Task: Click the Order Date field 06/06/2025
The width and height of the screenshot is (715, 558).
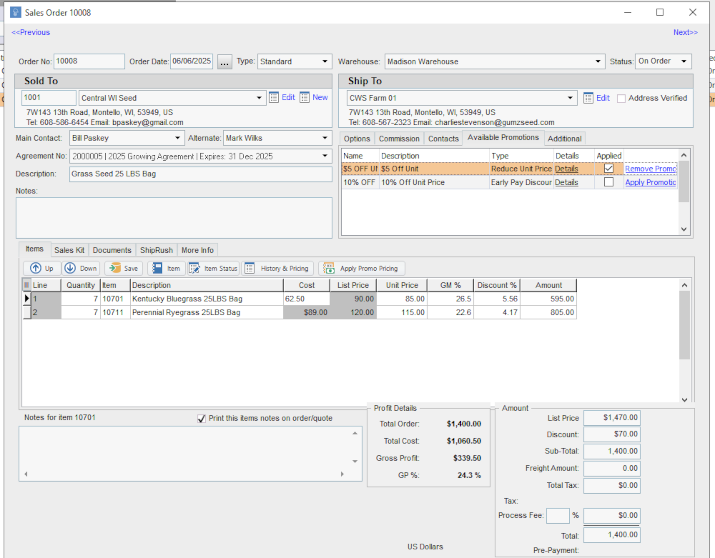Action: 192,61
